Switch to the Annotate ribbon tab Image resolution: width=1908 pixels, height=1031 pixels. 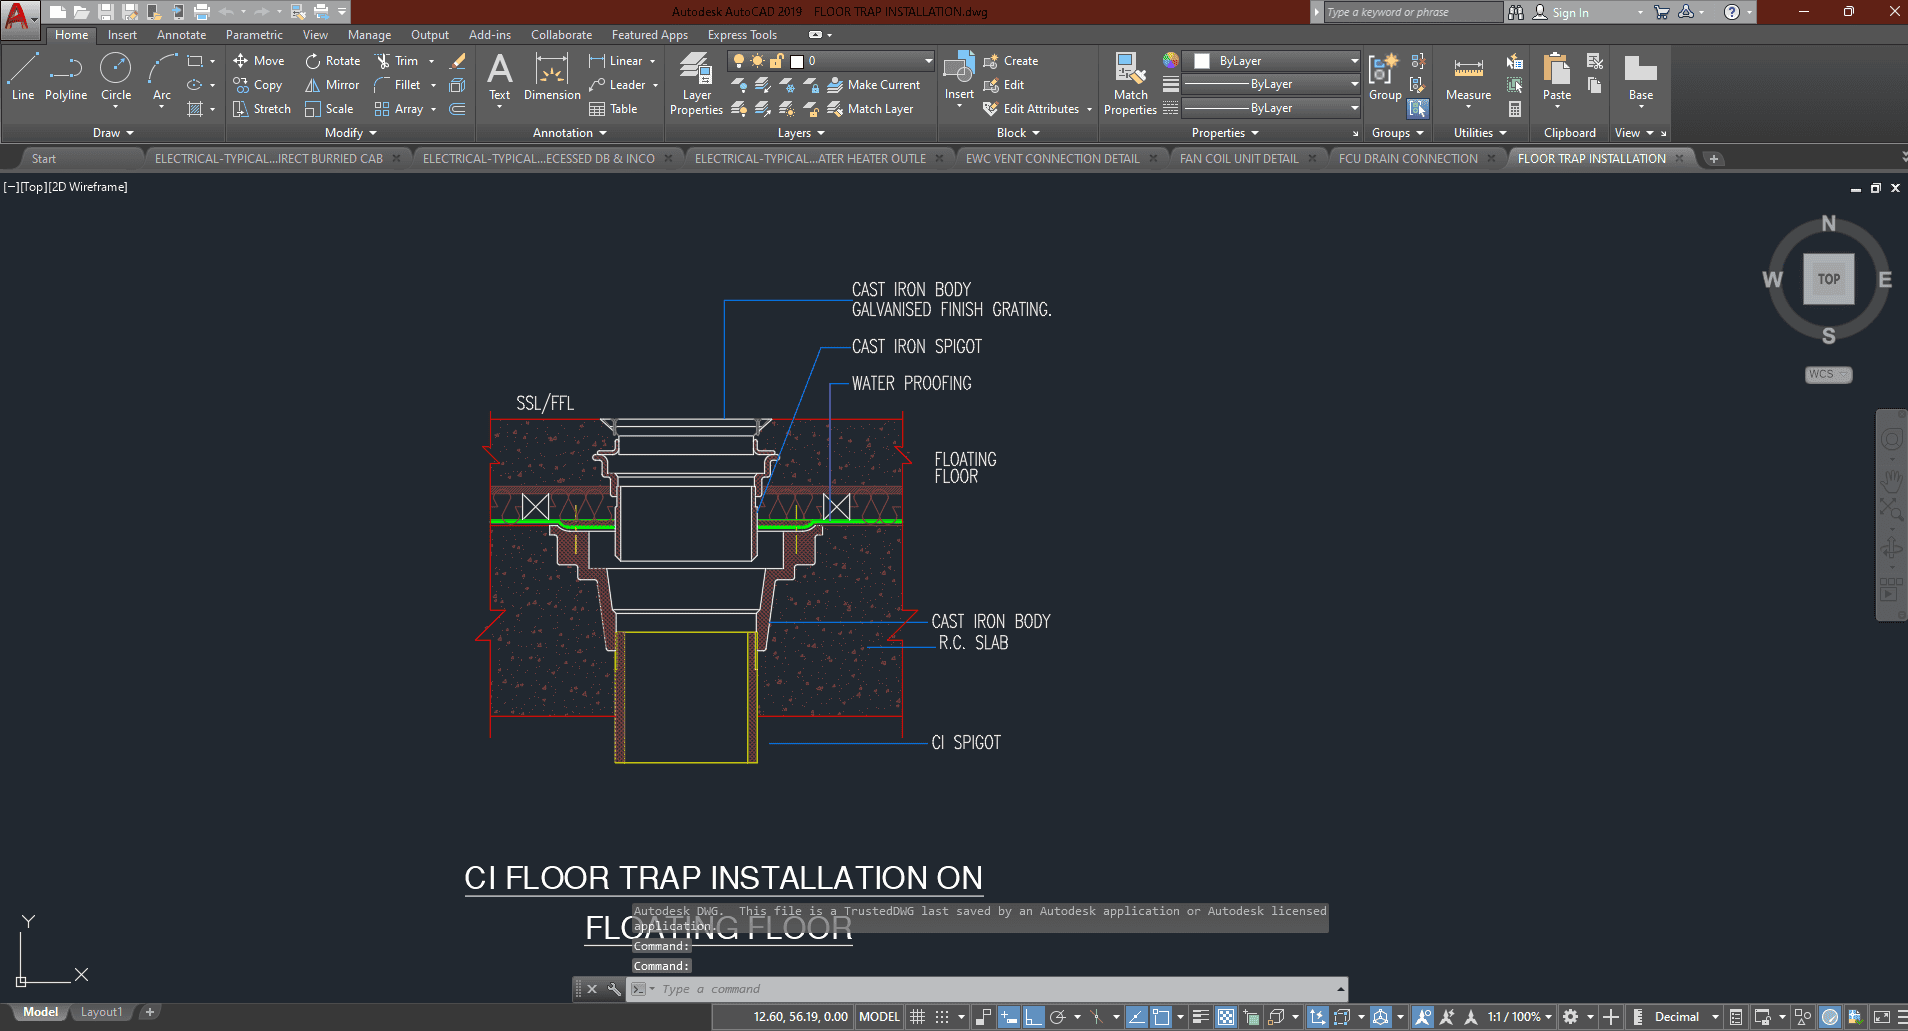[181, 34]
